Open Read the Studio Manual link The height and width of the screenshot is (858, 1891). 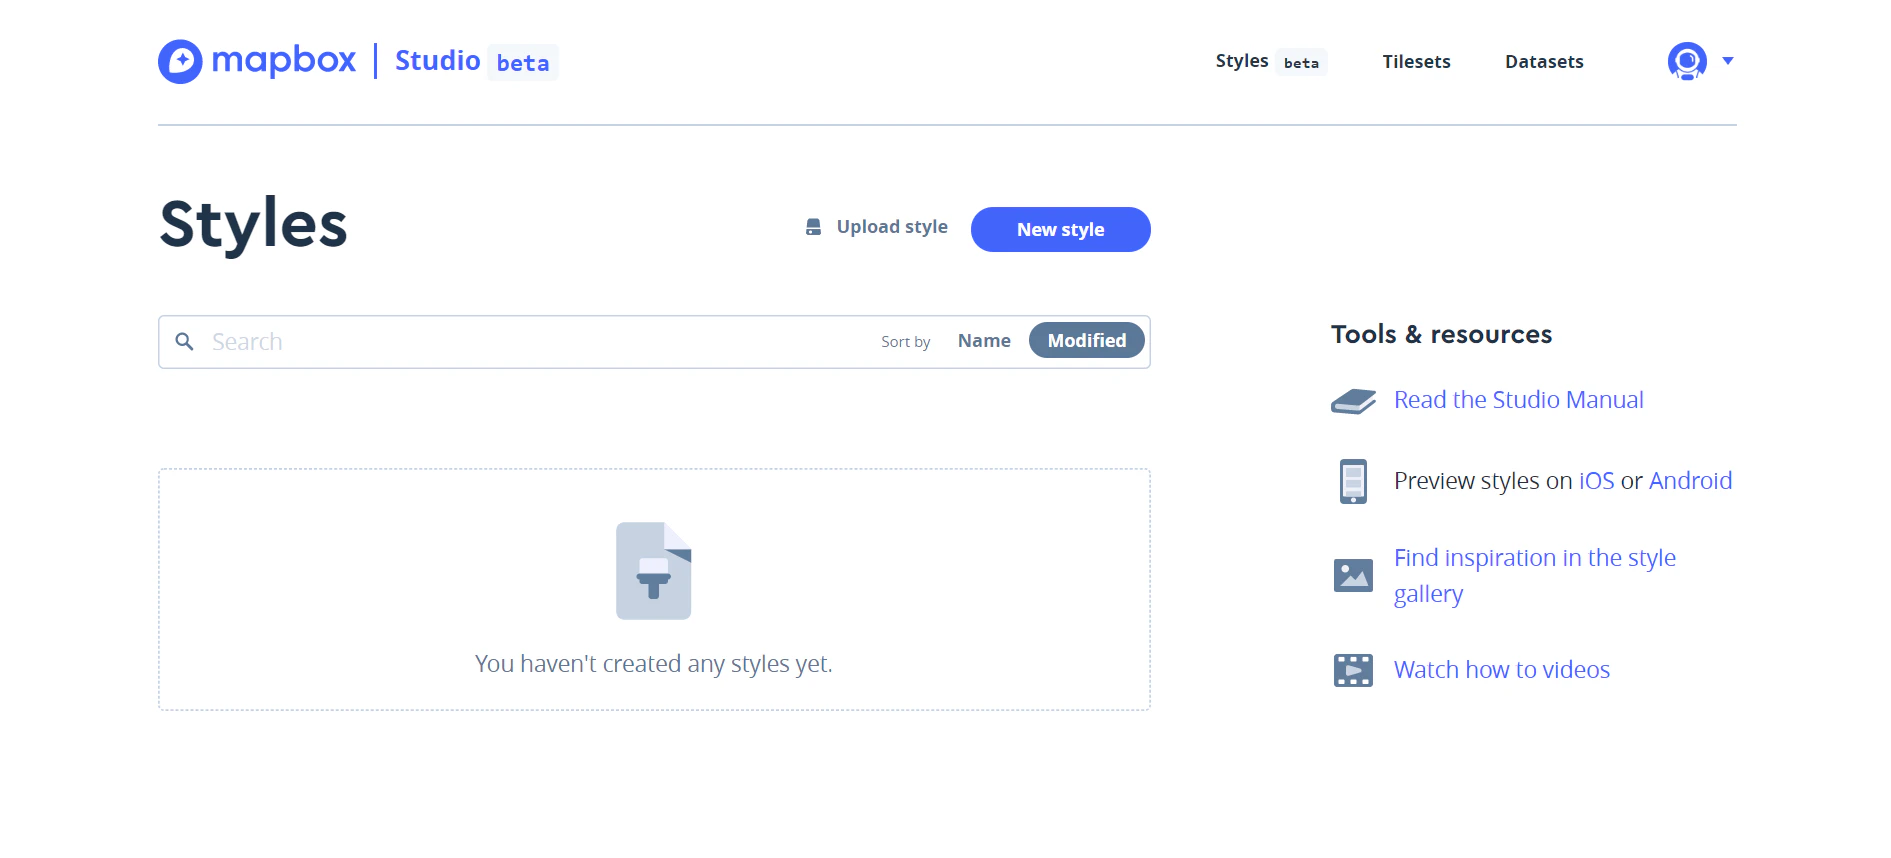pyautogui.click(x=1518, y=400)
